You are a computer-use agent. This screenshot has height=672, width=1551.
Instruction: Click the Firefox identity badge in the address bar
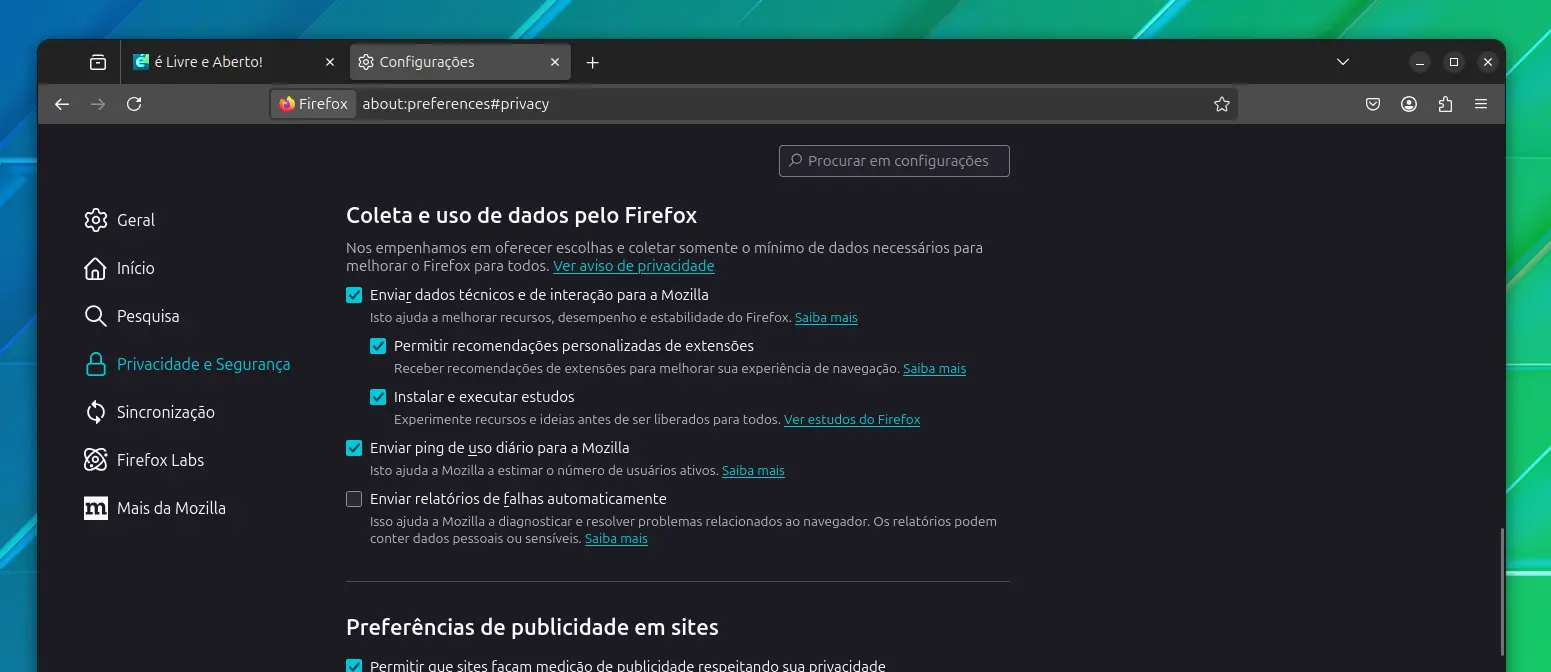(x=313, y=104)
